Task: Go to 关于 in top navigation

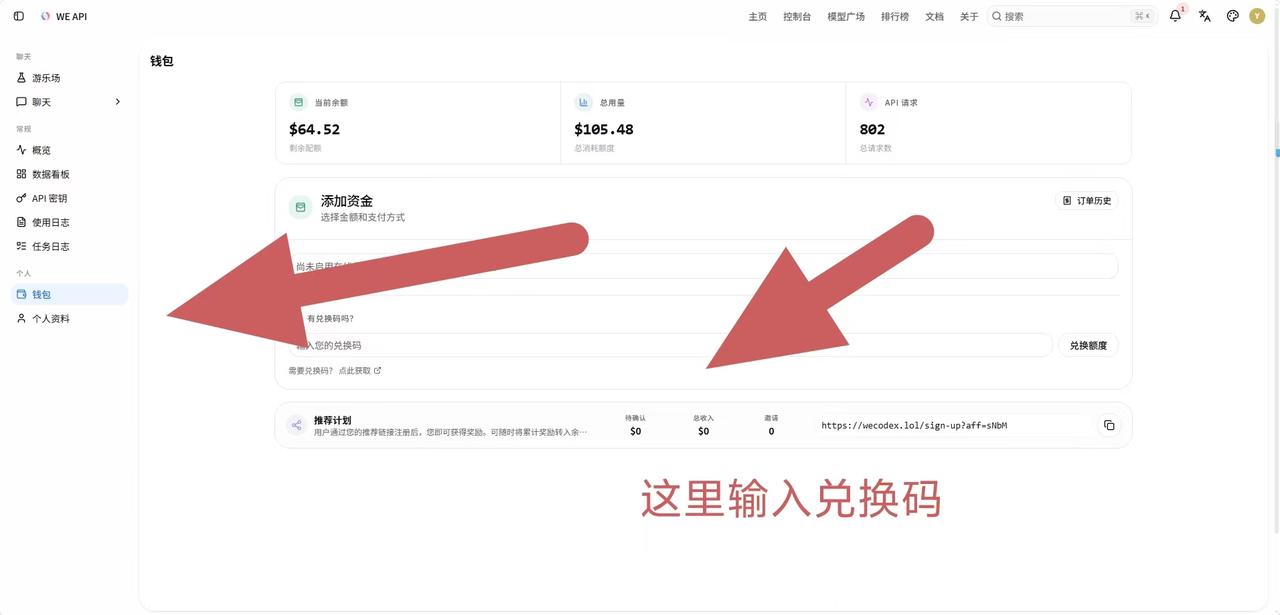Action: click(x=969, y=16)
